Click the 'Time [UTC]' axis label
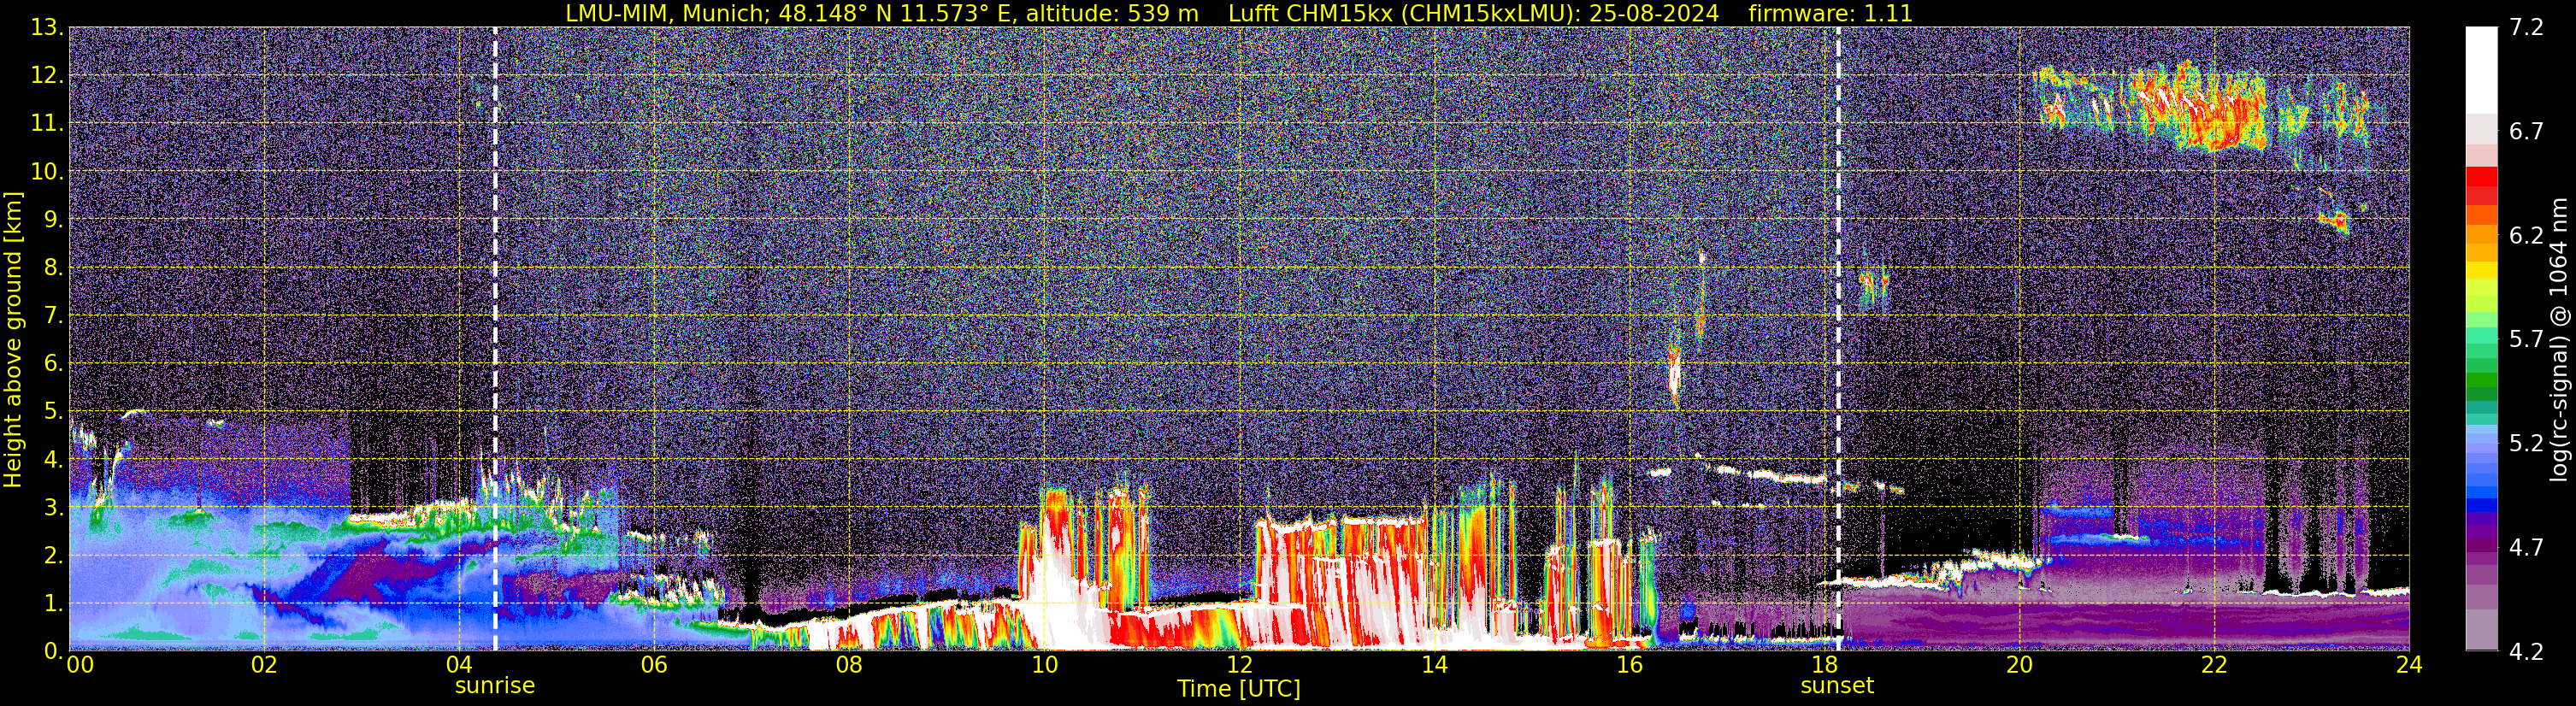Image resolution: width=2576 pixels, height=706 pixels. pos(1239,689)
